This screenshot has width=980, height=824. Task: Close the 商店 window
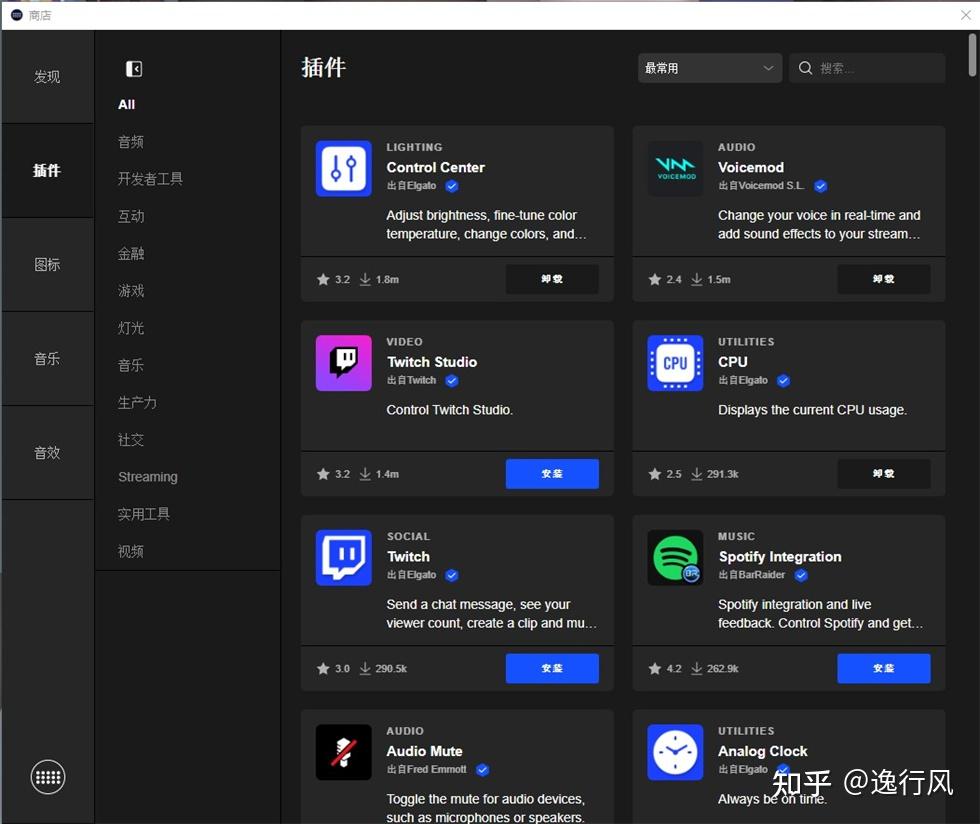click(x=966, y=14)
